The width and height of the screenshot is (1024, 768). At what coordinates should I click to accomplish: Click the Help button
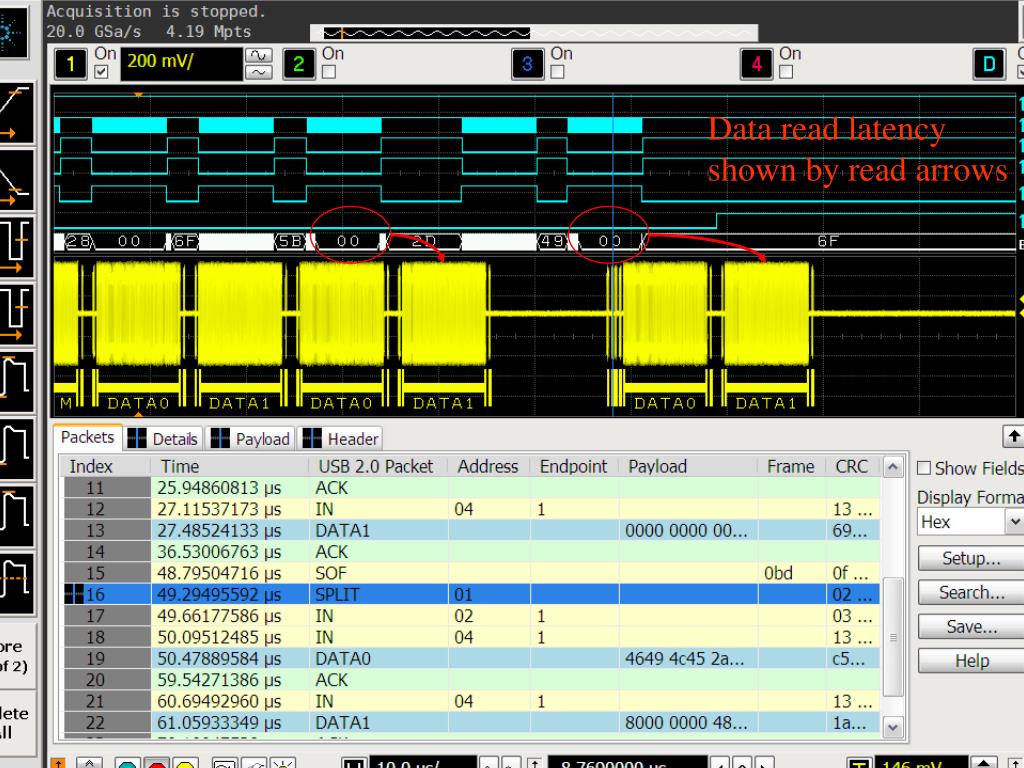pyautogui.click(x=970, y=661)
